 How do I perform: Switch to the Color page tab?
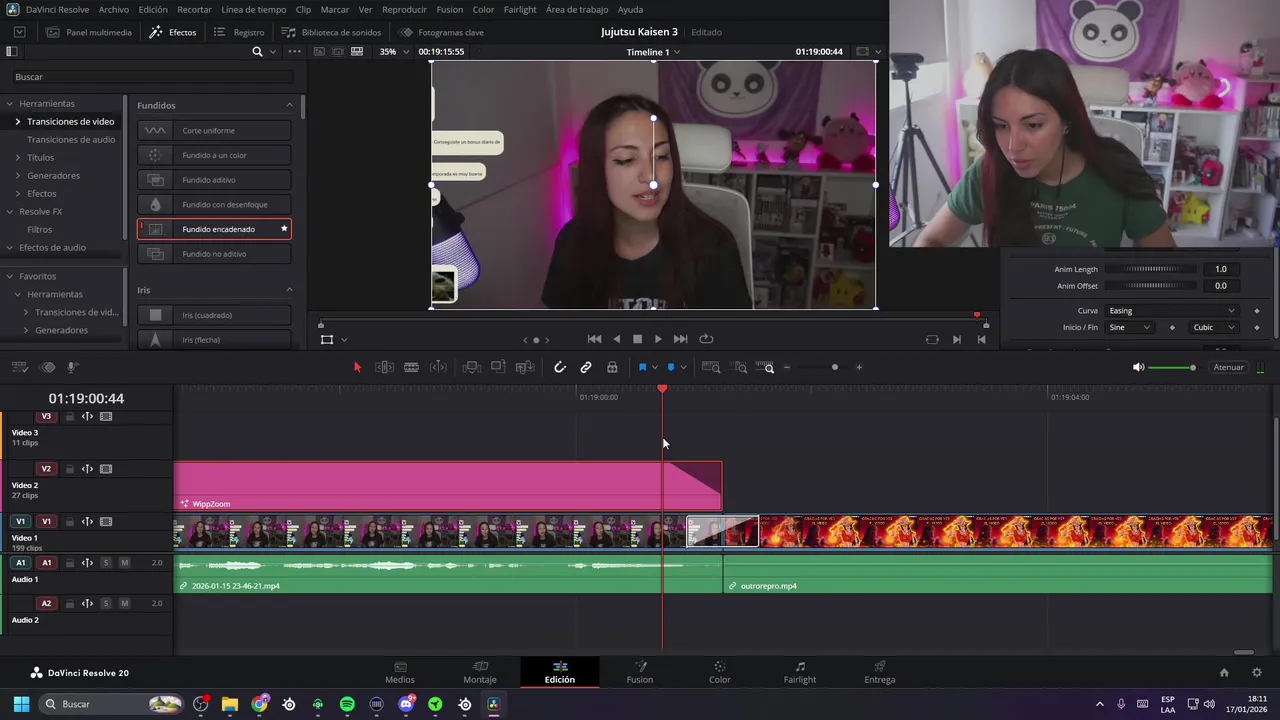click(720, 673)
